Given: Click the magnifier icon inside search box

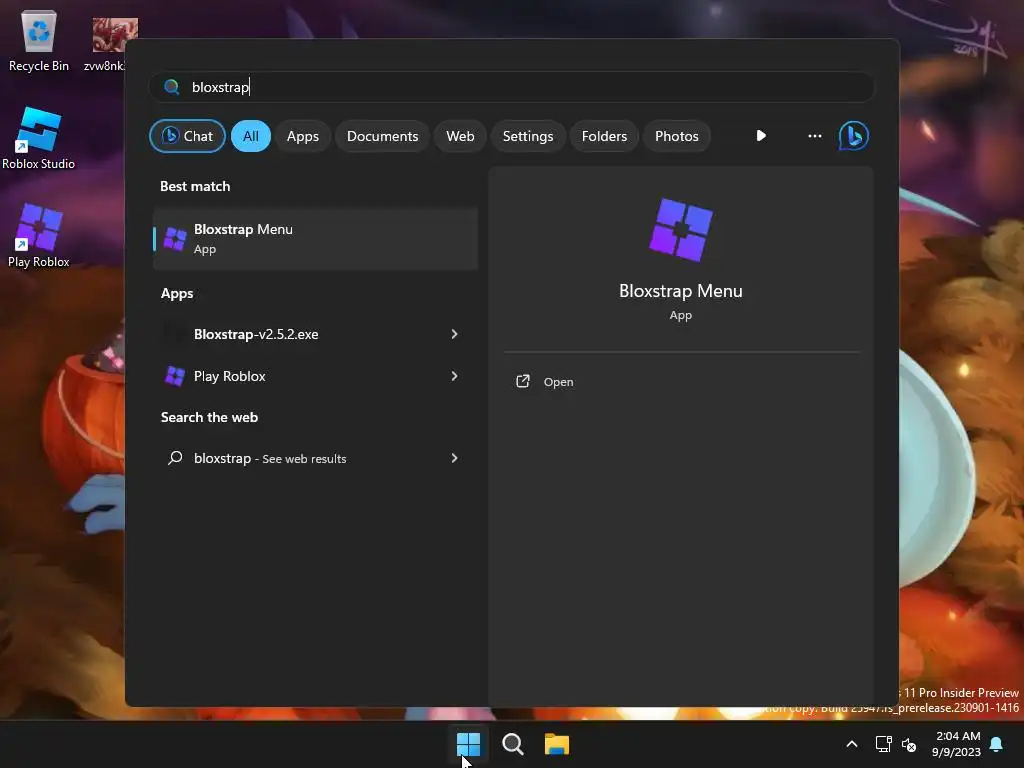Looking at the screenshot, I should pyautogui.click(x=172, y=87).
